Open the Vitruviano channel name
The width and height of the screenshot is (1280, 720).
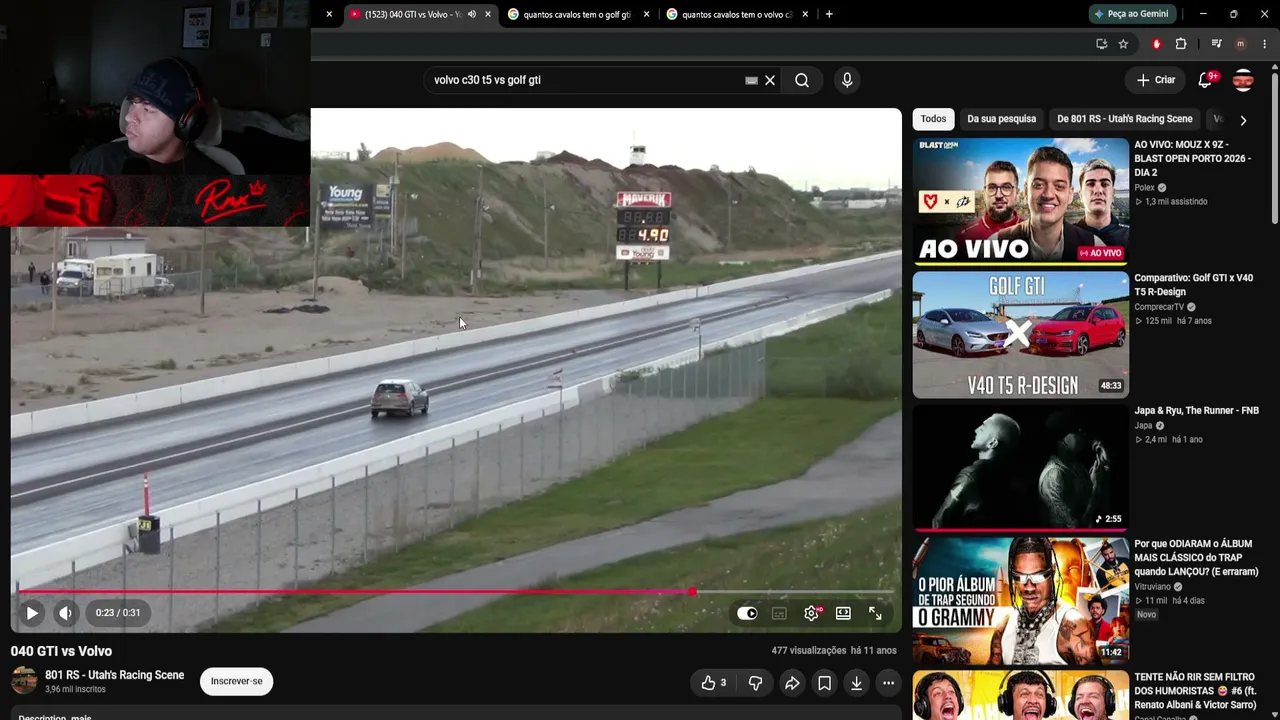point(1154,587)
